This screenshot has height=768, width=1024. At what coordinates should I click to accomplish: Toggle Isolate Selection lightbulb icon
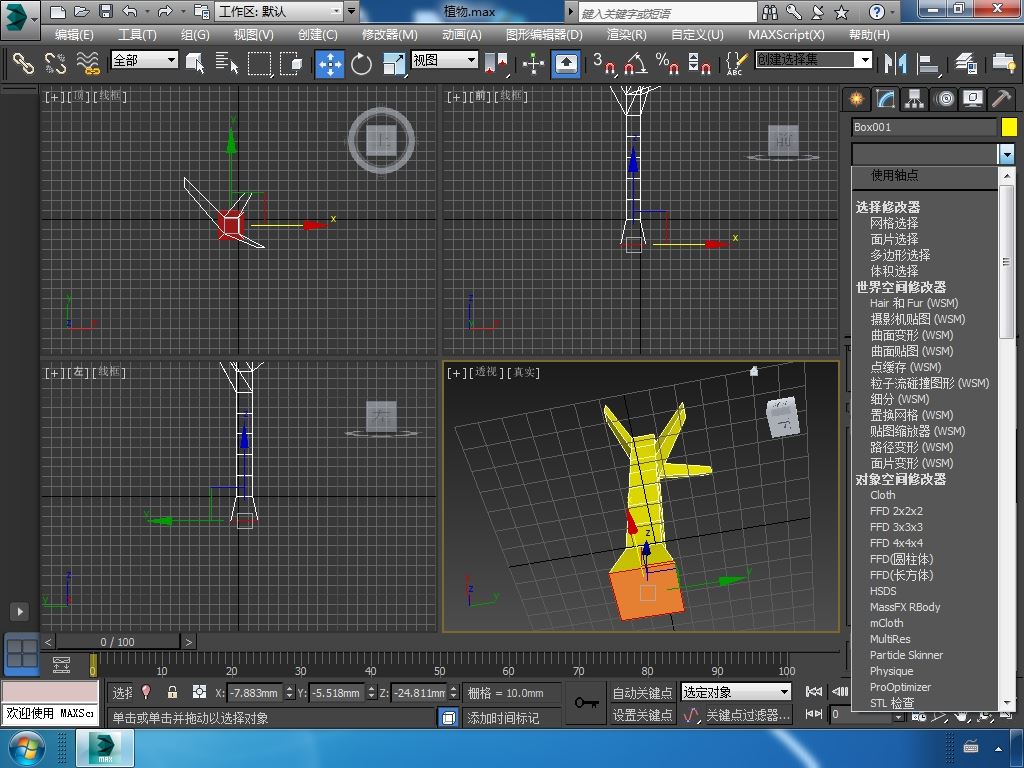click(146, 692)
